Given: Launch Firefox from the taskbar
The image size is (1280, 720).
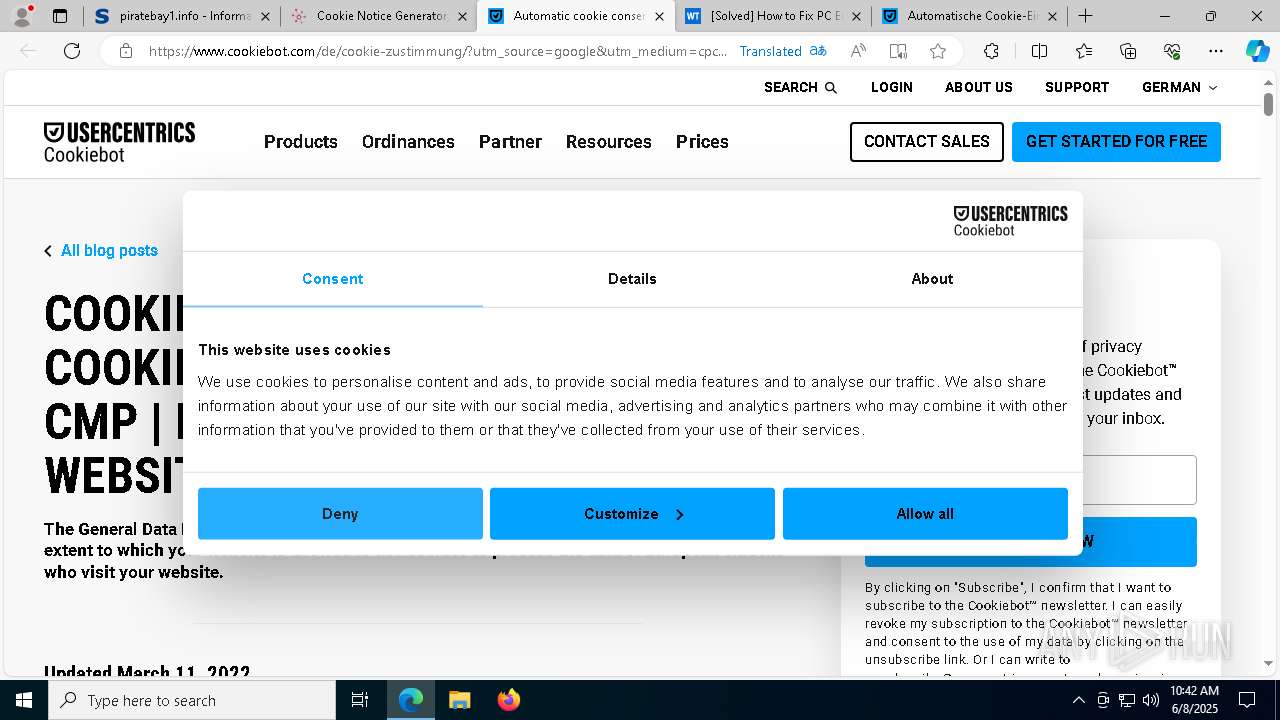Looking at the screenshot, I should (x=509, y=700).
